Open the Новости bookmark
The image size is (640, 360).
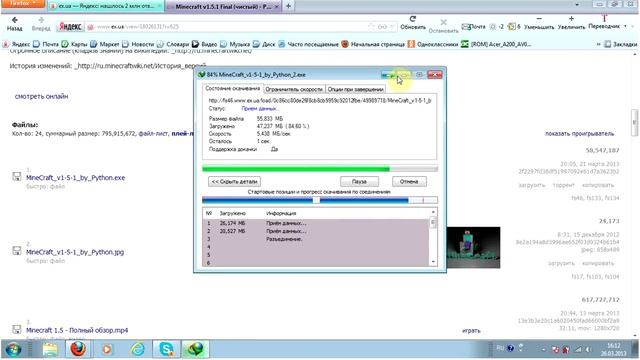[138, 44]
